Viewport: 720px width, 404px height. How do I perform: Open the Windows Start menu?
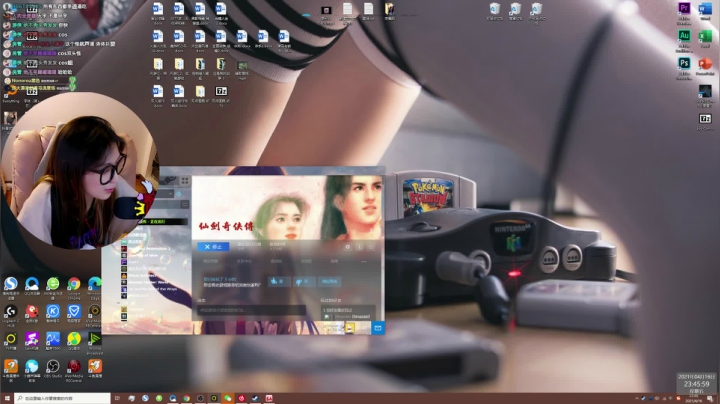tap(7, 398)
